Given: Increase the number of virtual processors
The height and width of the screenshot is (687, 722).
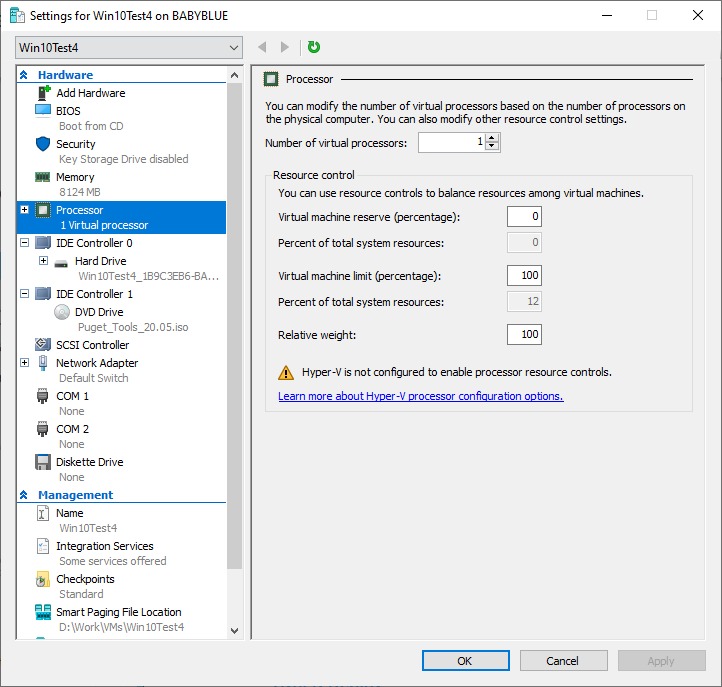Looking at the screenshot, I should [493, 138].
